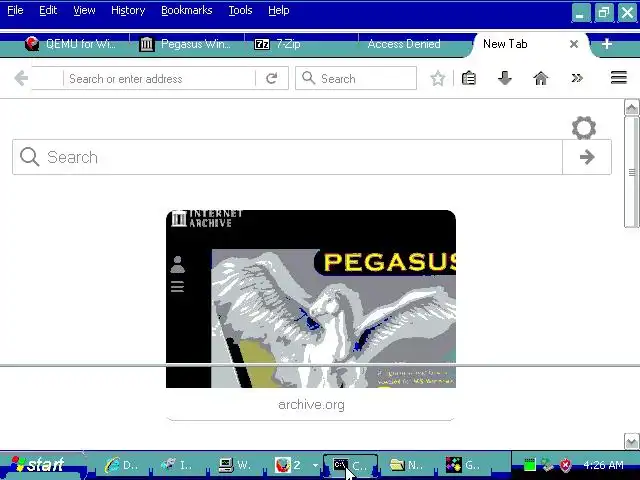Click the 4:26 AM clock
Viewport: 640px width, 480px height.
tap(603, 465)
